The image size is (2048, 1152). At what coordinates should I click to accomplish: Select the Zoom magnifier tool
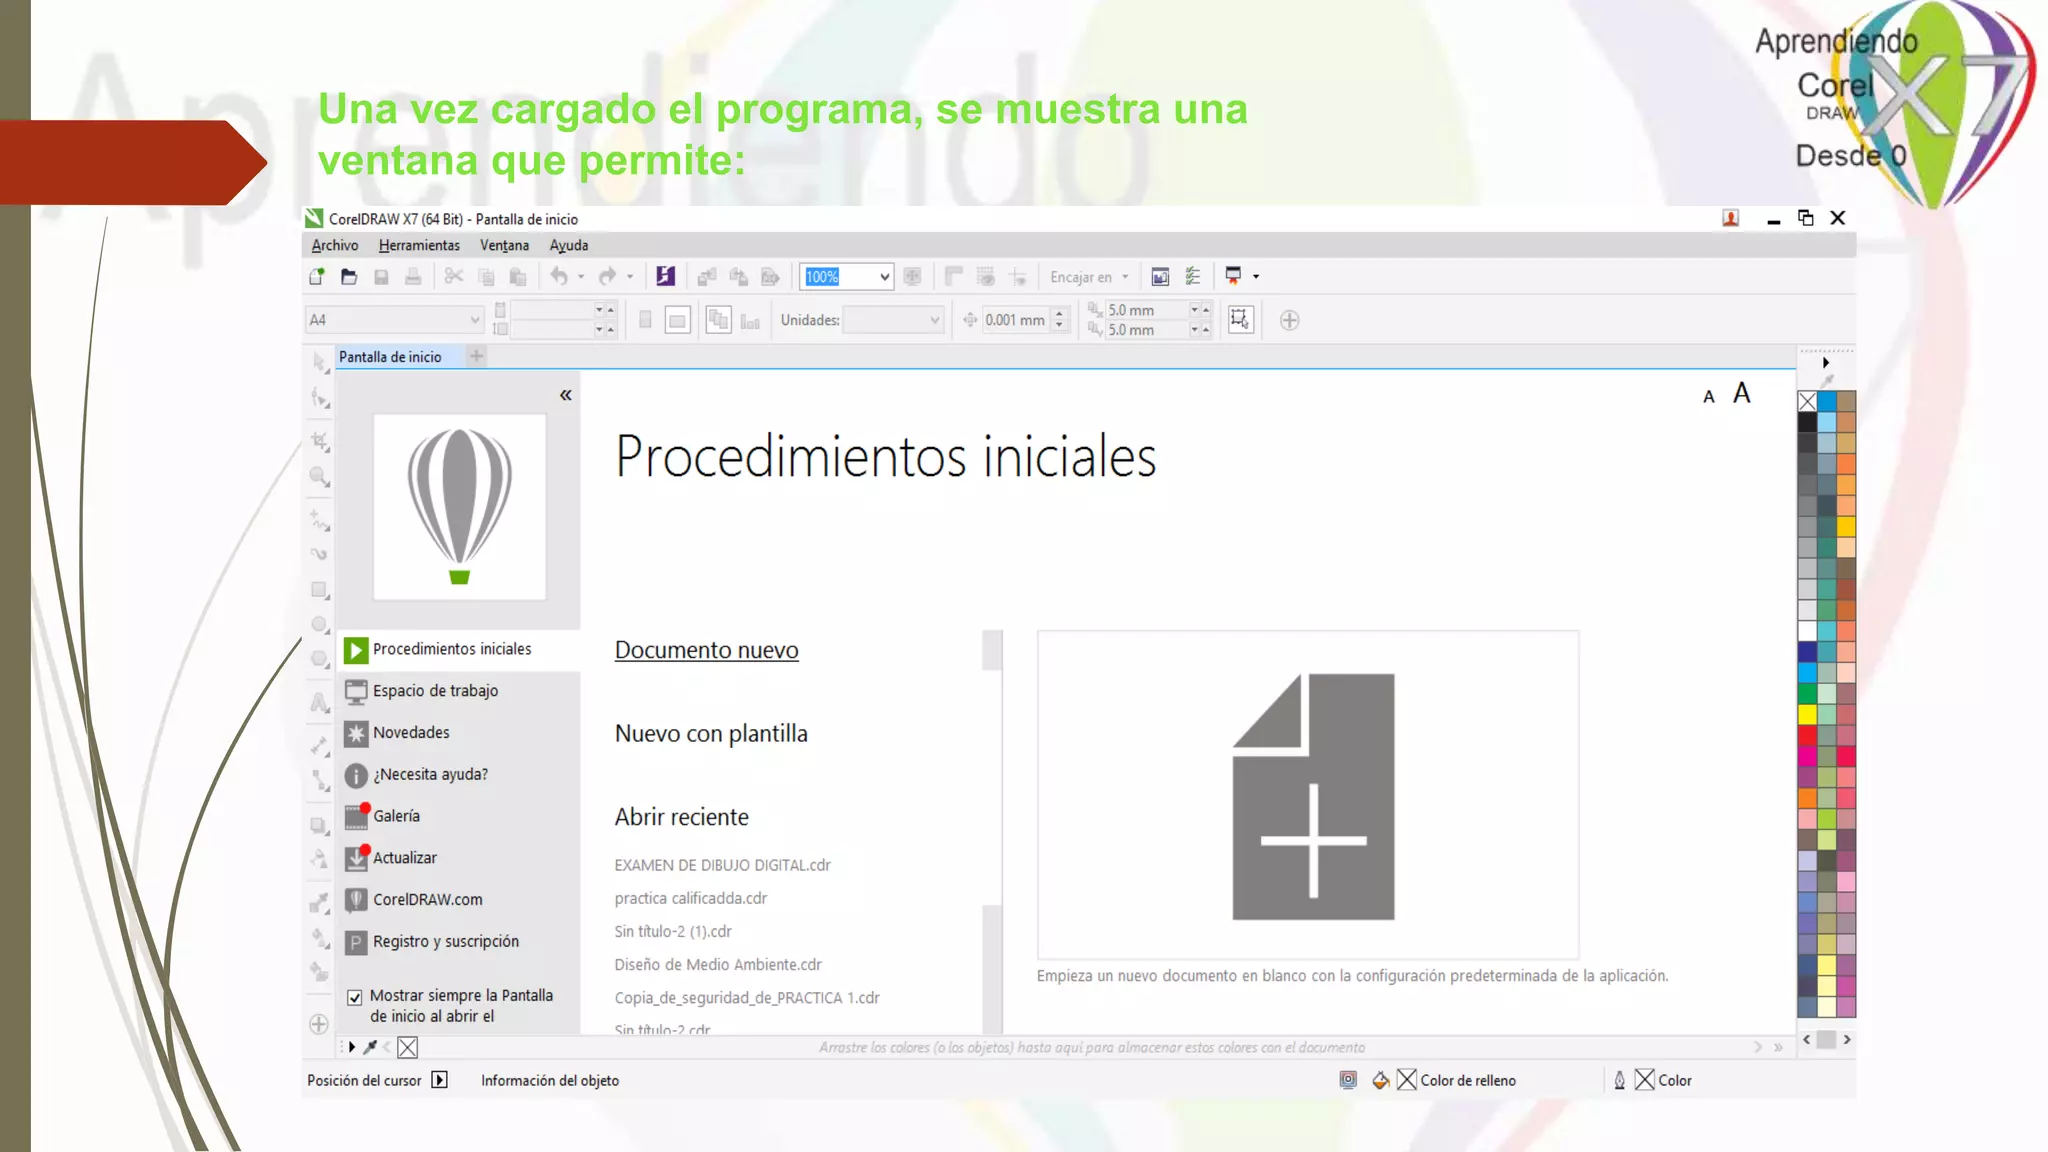(320, 477)
